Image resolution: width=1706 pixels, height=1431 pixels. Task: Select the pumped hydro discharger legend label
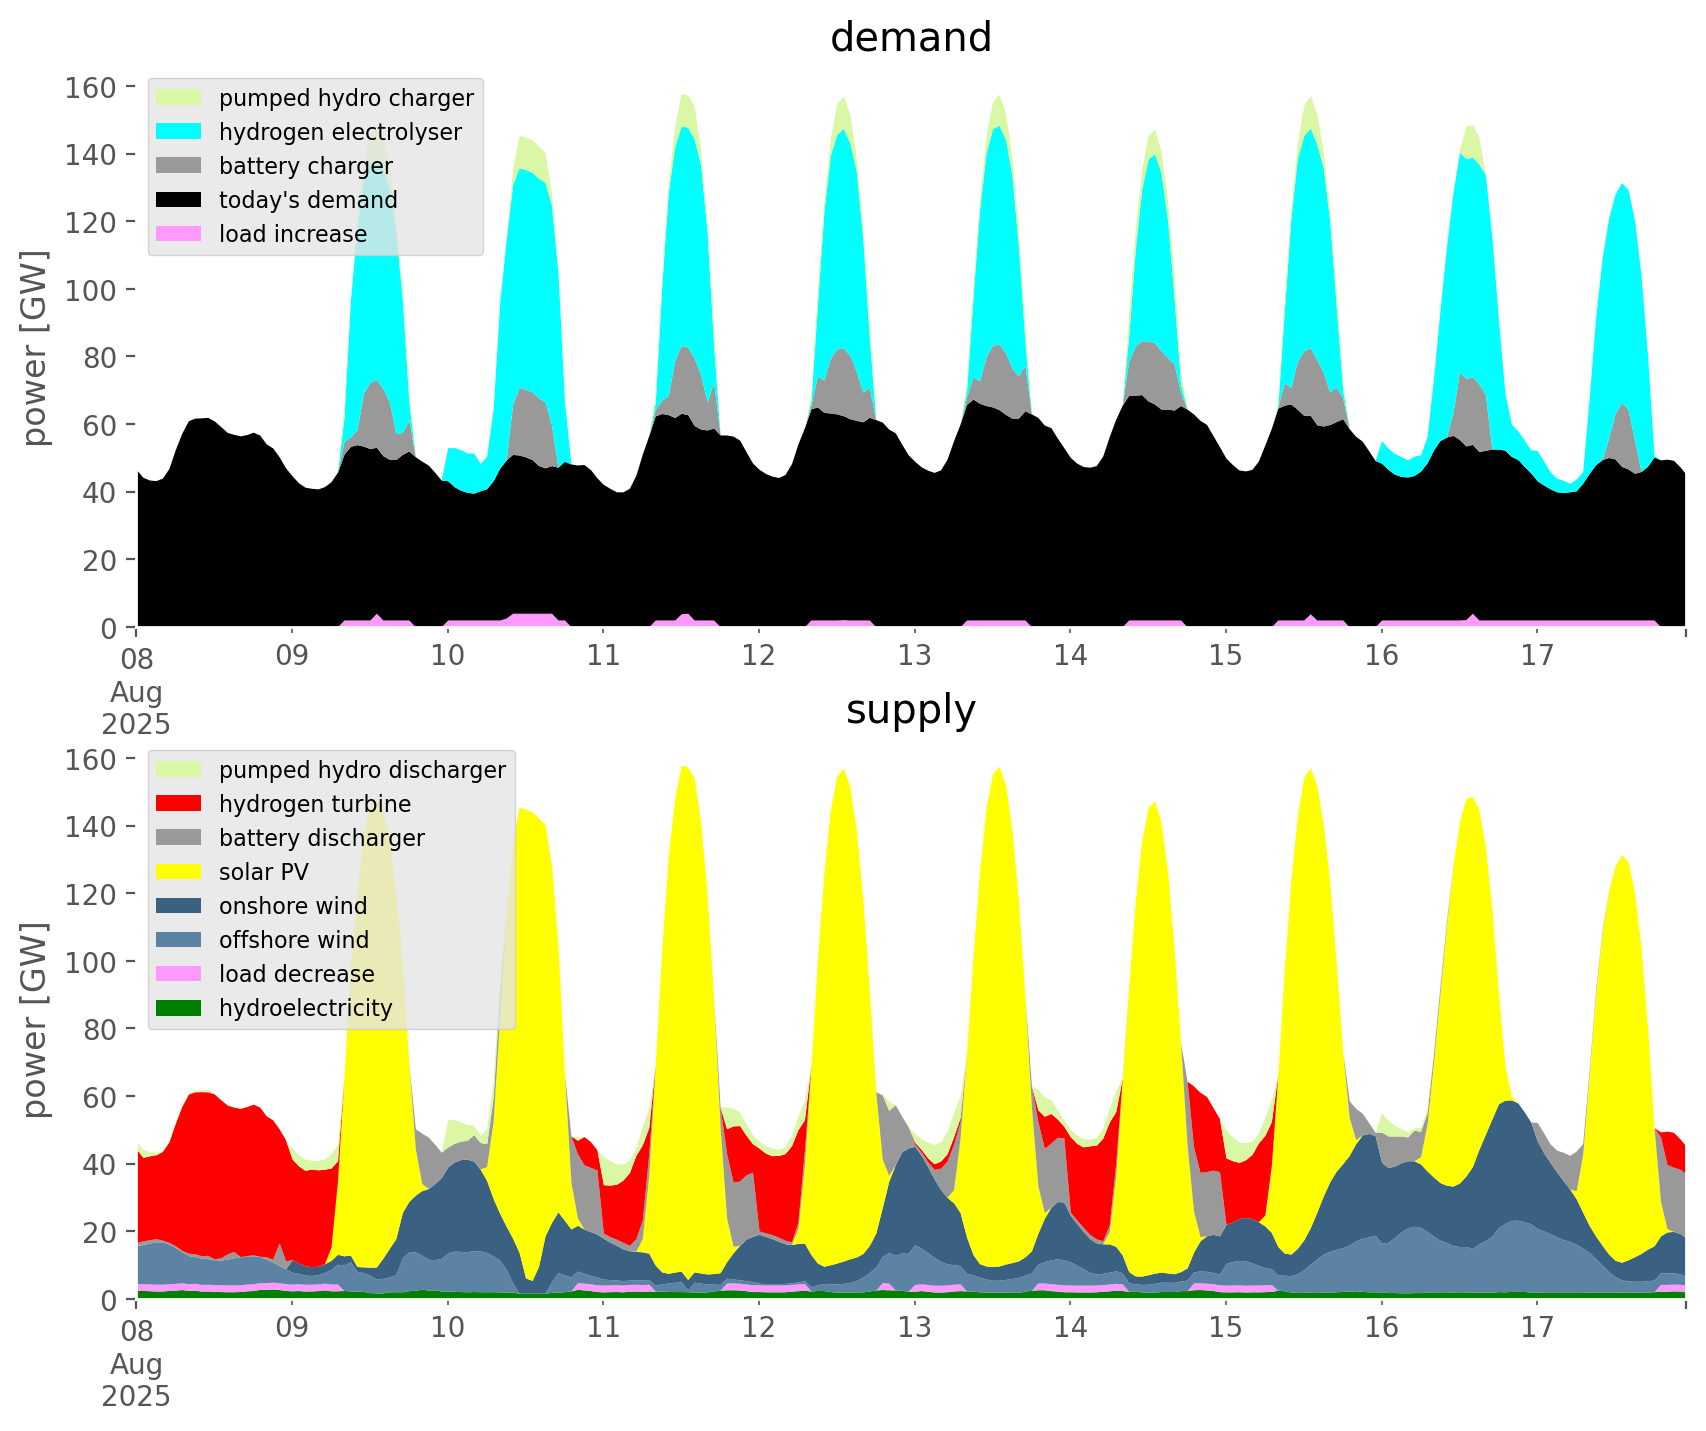(x=362, y=770)
